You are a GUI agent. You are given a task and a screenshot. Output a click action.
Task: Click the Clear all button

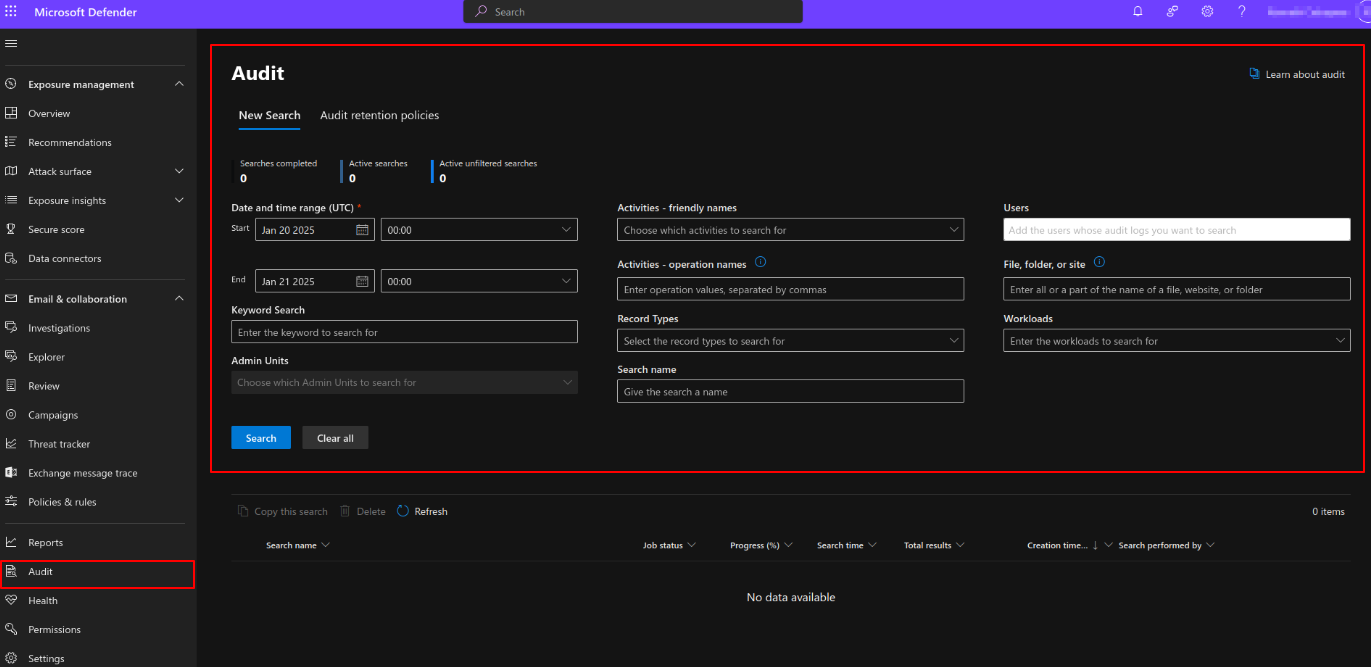click(335, 438)
